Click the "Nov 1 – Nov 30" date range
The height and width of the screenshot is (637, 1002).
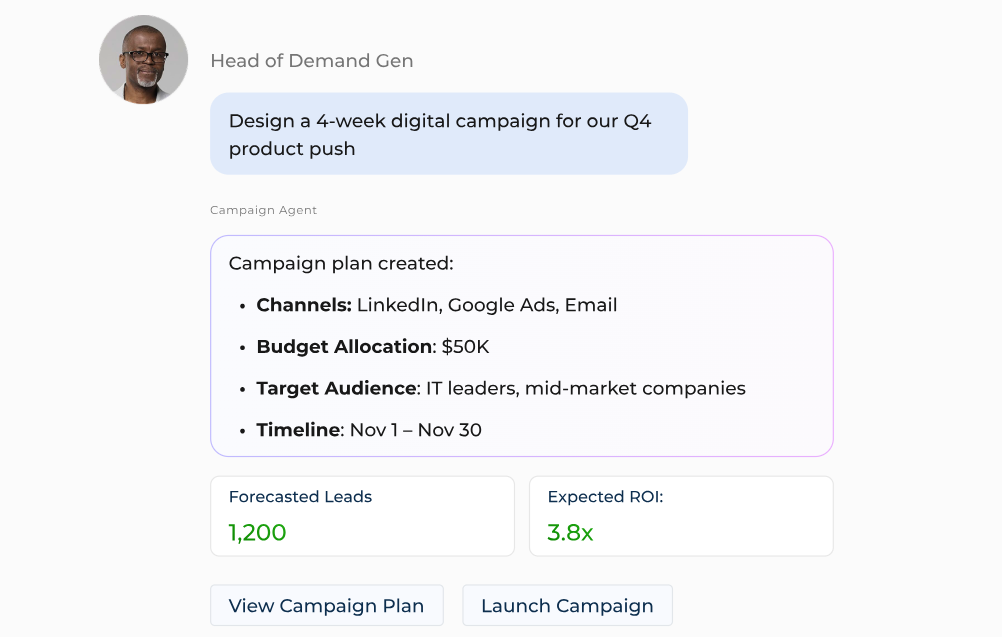click(x=415, y=430)
